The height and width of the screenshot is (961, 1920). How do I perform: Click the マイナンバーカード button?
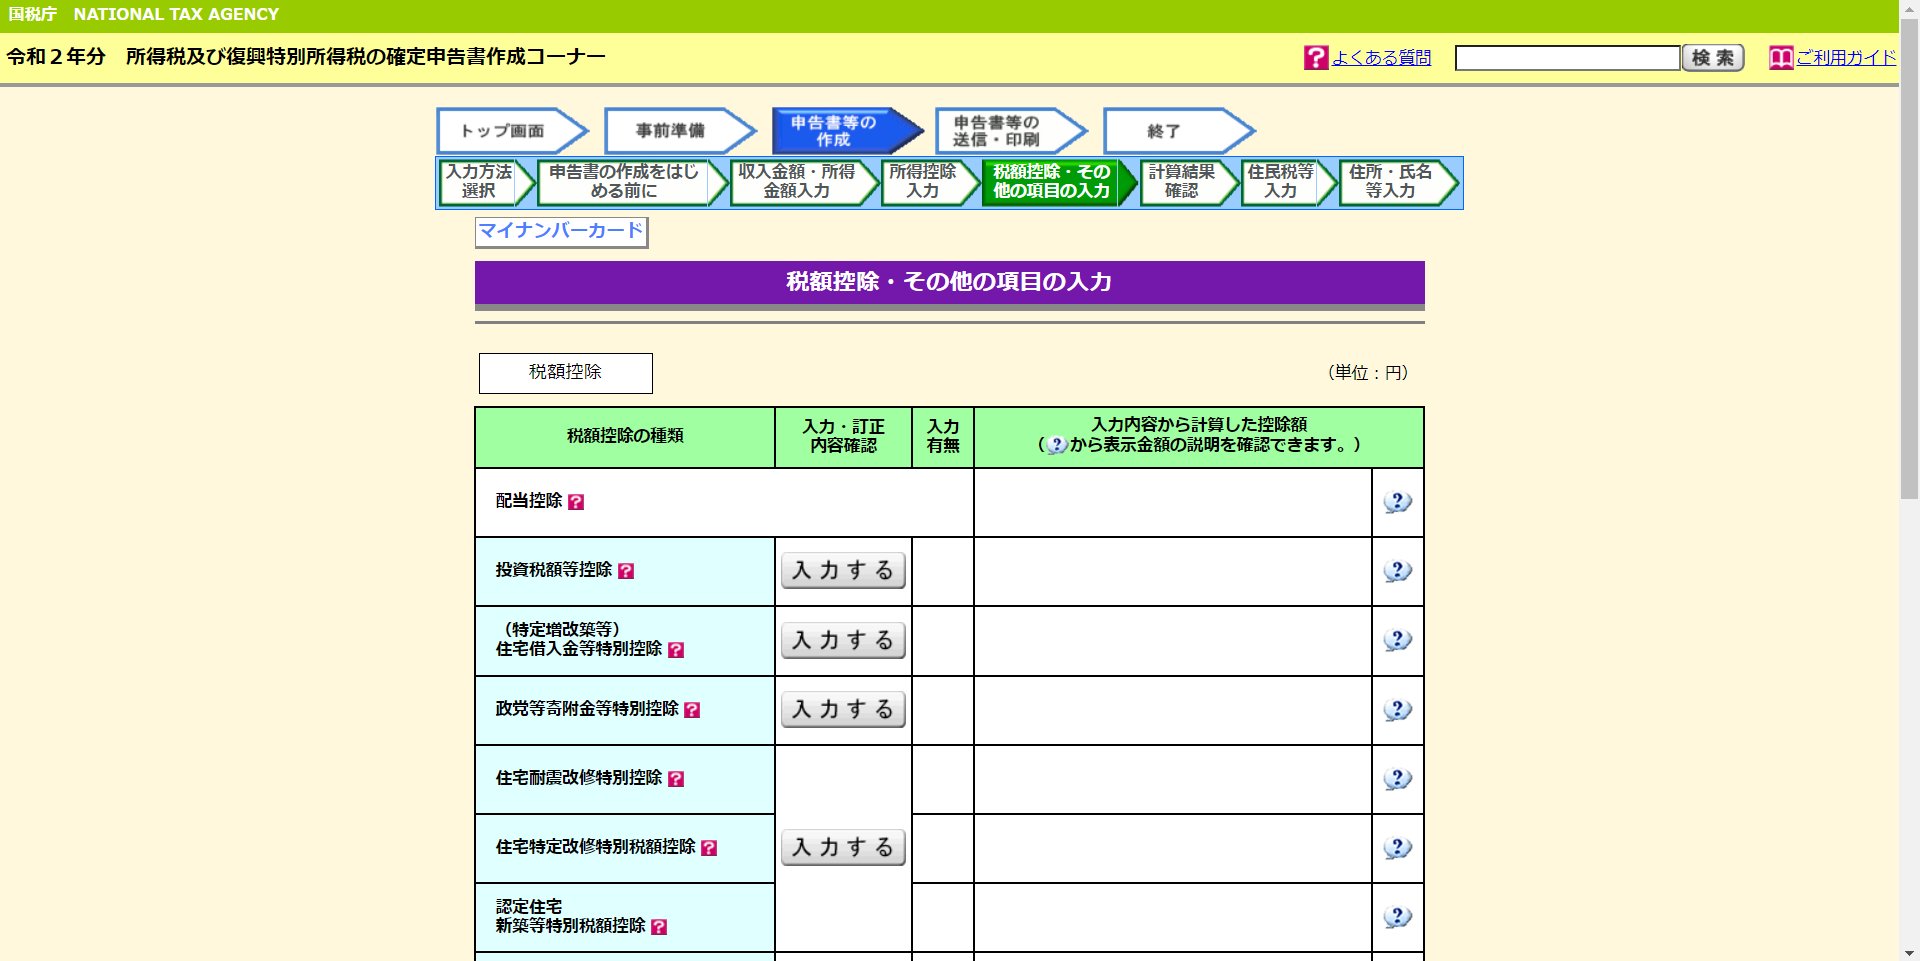point(561,232)
